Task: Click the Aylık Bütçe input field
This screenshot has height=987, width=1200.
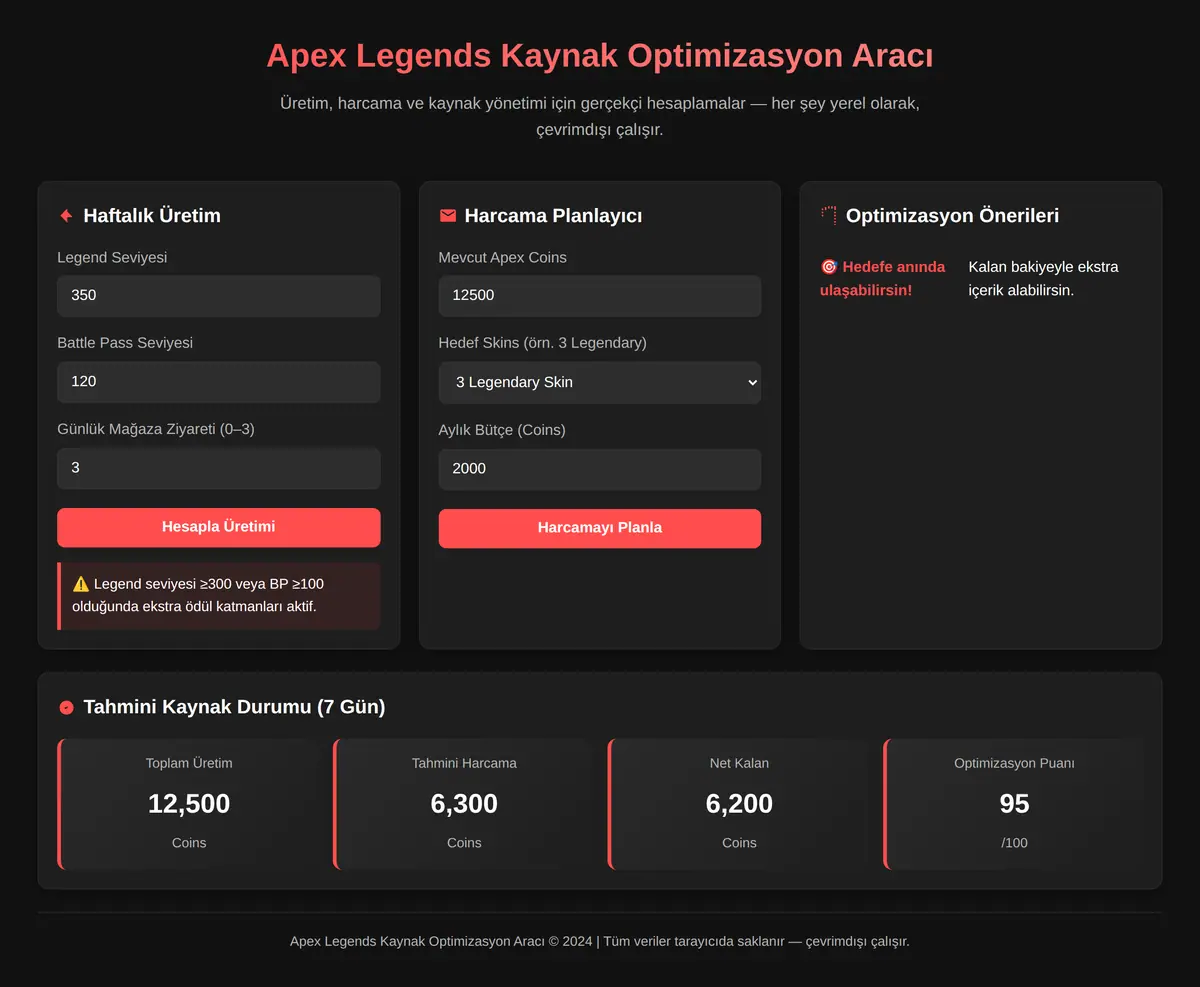Action: click(x=600, y=469)
